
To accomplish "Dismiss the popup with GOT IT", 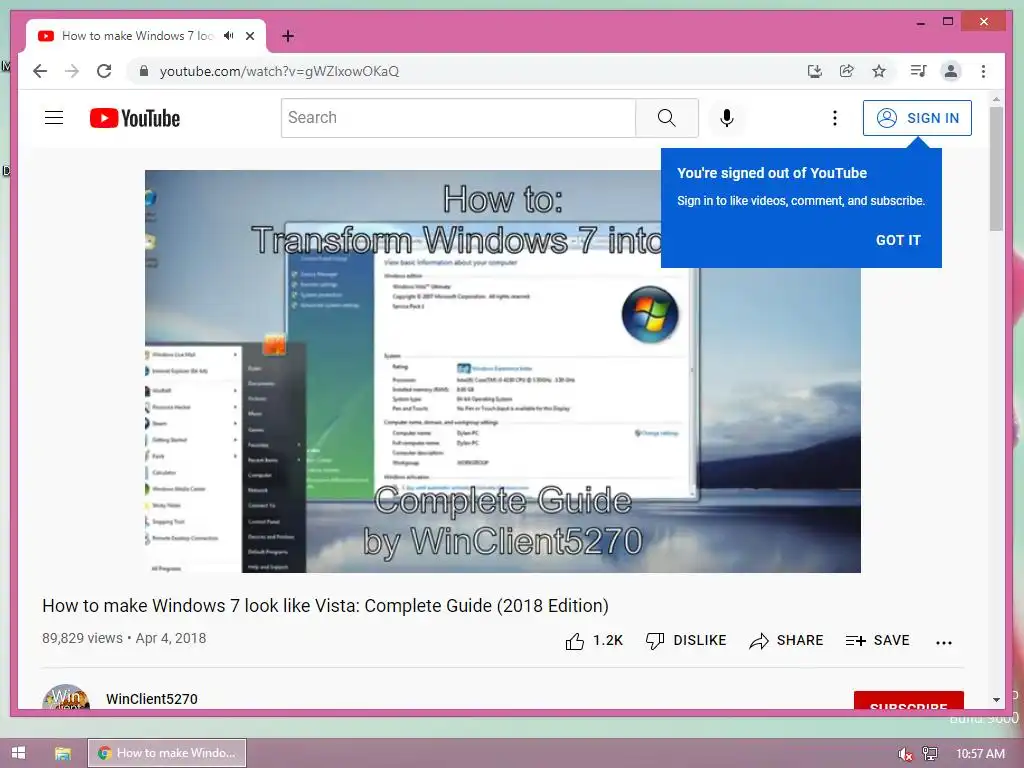I will pos(899,240).
